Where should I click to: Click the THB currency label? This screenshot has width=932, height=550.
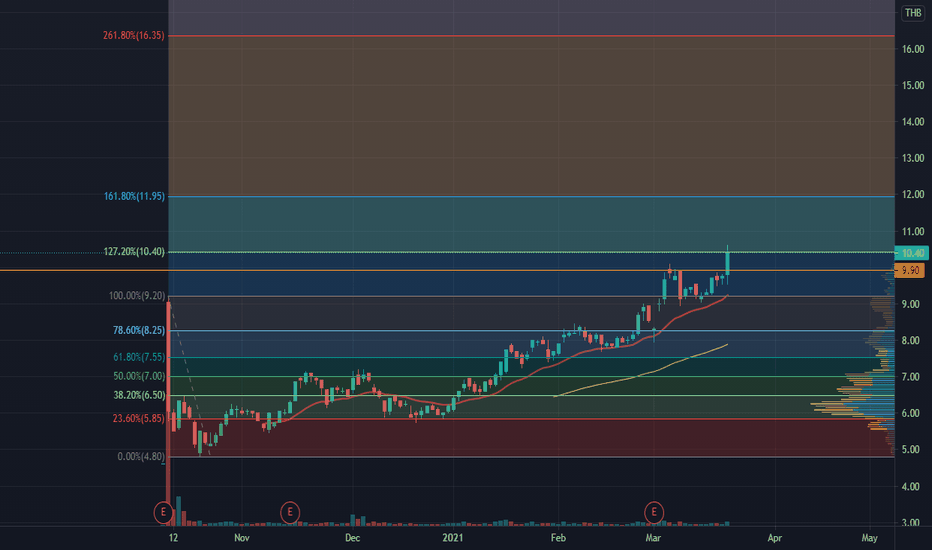click(913, 12)
